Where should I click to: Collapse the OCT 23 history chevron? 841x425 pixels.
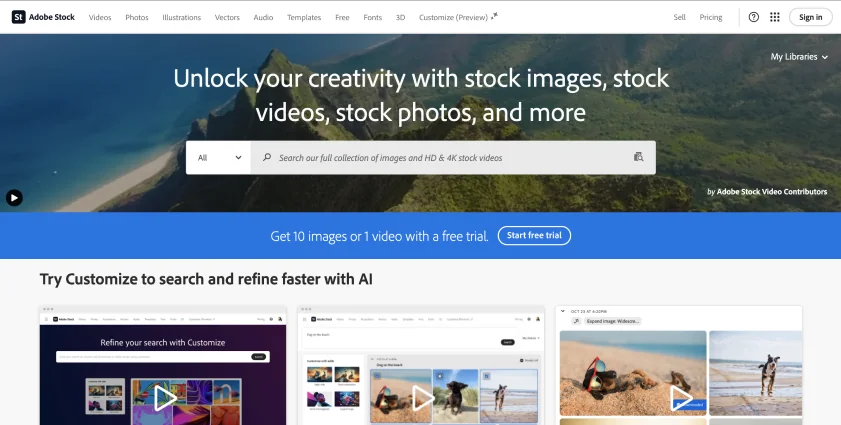click(x=563, y=311)
